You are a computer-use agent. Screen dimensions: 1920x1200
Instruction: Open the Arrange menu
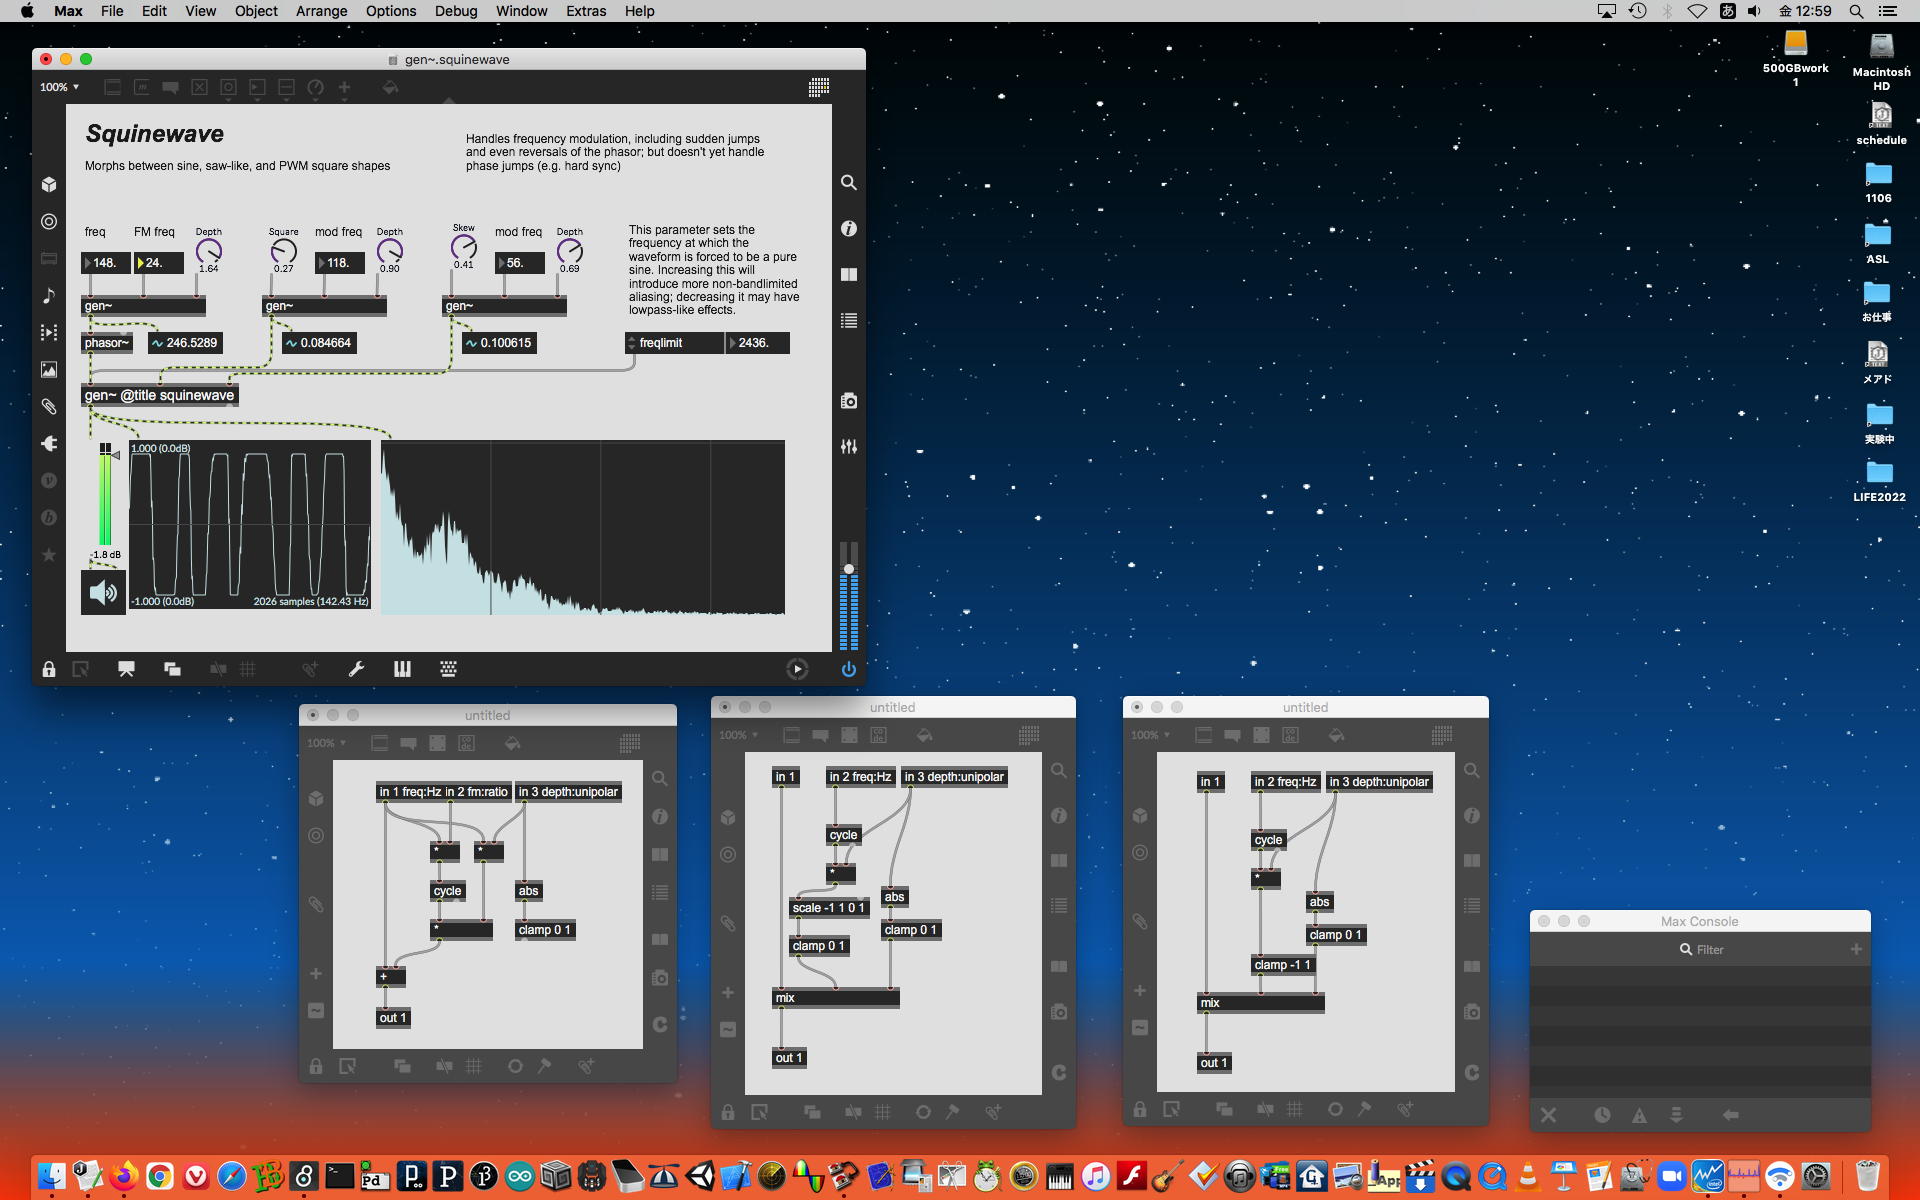point(321,11)
